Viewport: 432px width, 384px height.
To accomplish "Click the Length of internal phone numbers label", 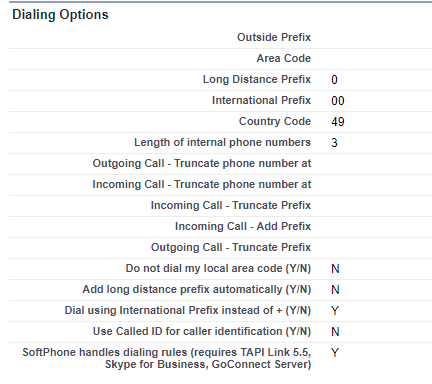I will coord(222,142).
